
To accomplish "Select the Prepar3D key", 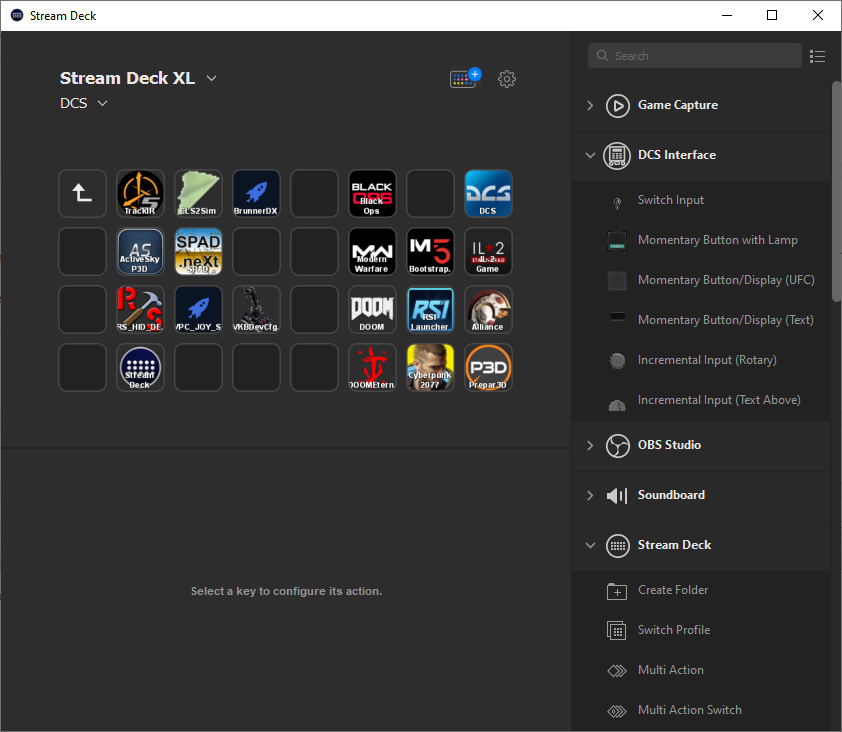I will 488,367.
